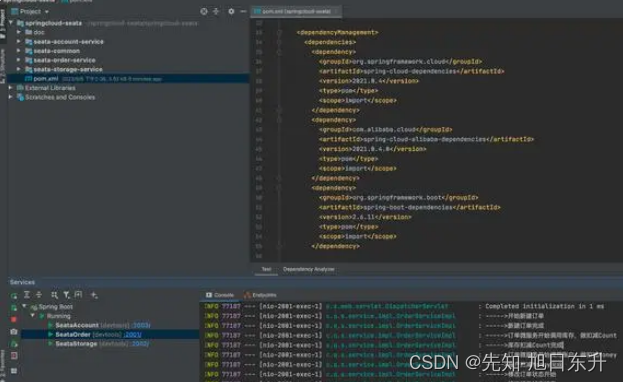Click the expand all icon in Project panel
Viewport: 623px width, 382px height.
[216, 12]
